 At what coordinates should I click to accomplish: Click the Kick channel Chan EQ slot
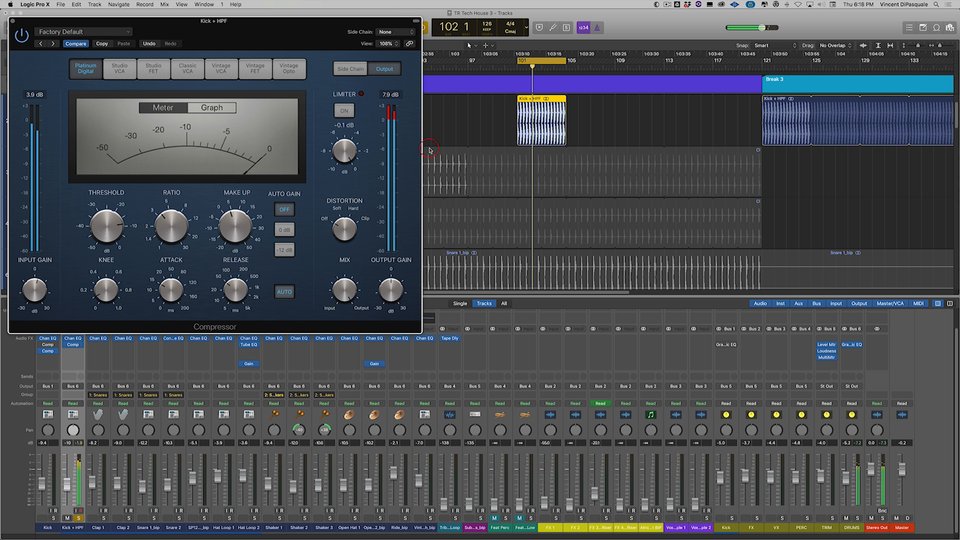[x=48, y=338]
